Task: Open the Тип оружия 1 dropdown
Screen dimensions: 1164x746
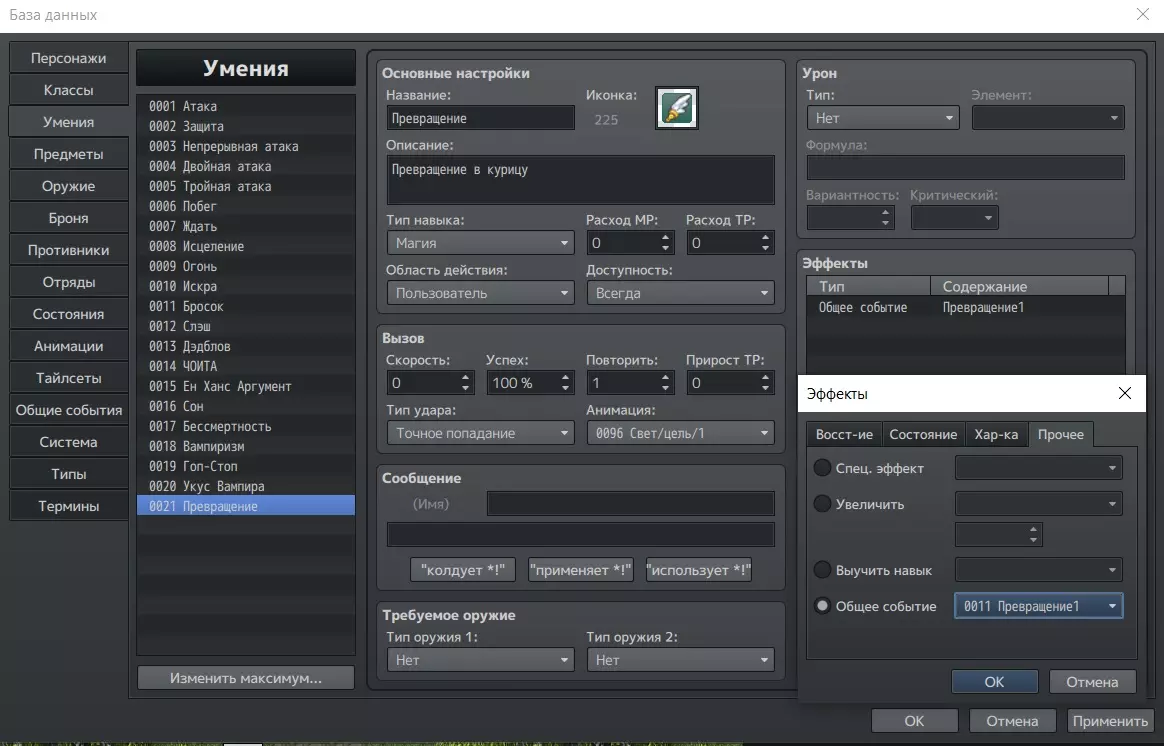Action: coord(480,660)
